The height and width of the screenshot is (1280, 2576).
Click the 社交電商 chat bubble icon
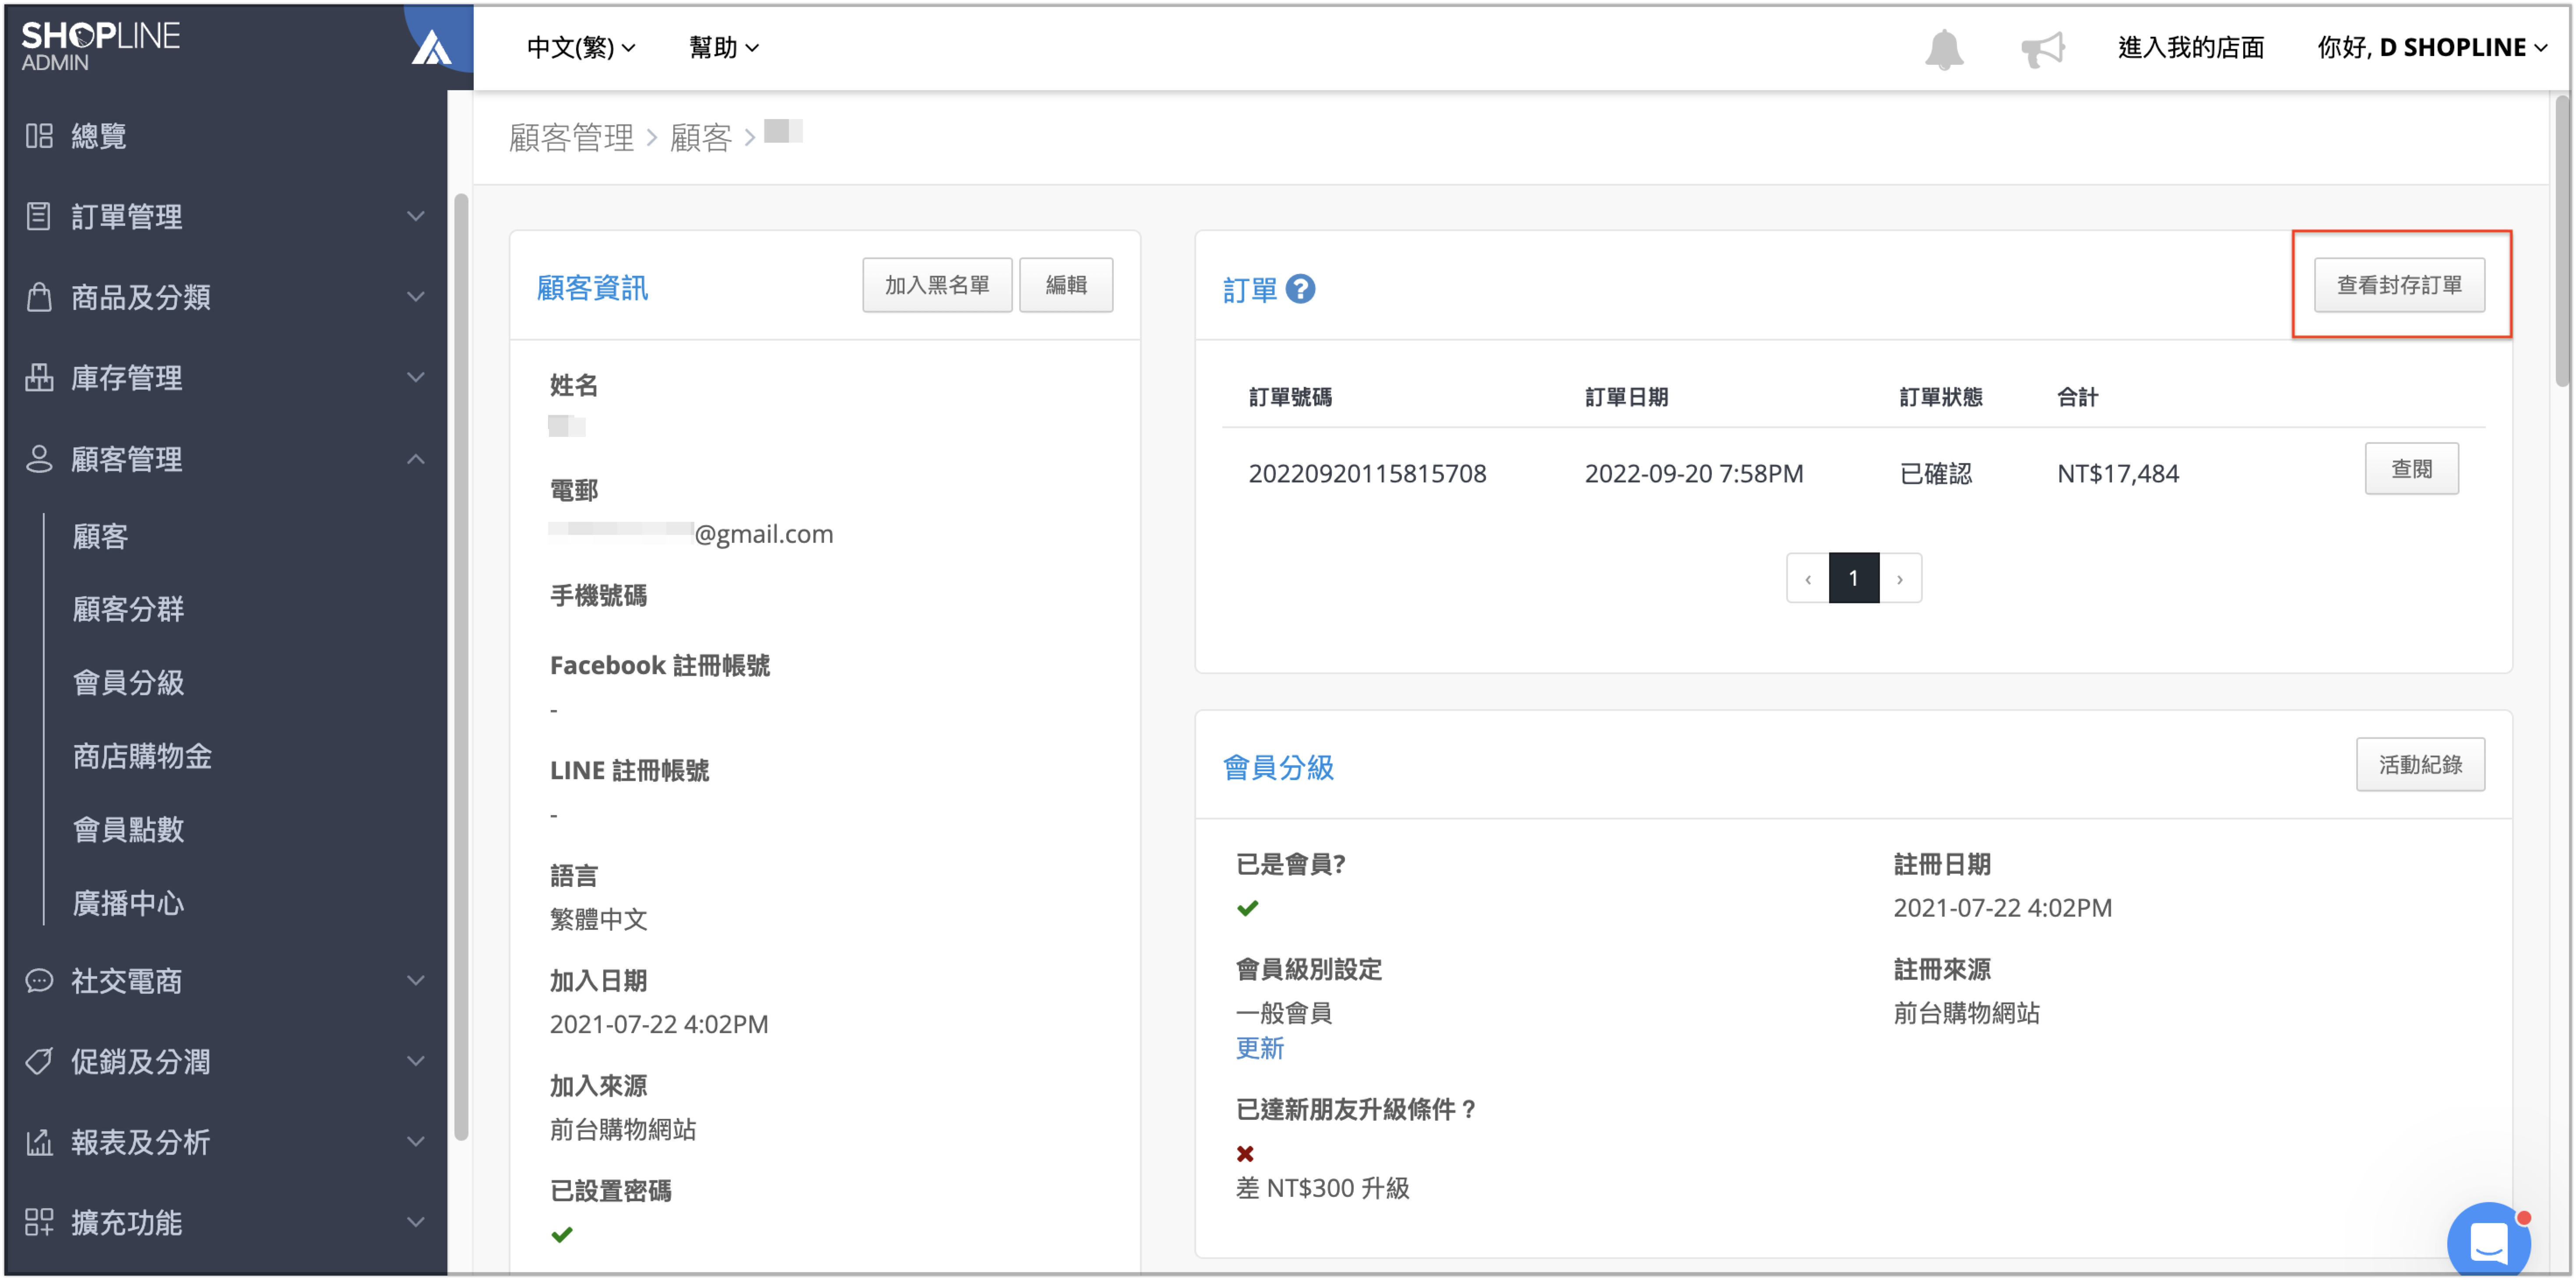tap(39, 980)
